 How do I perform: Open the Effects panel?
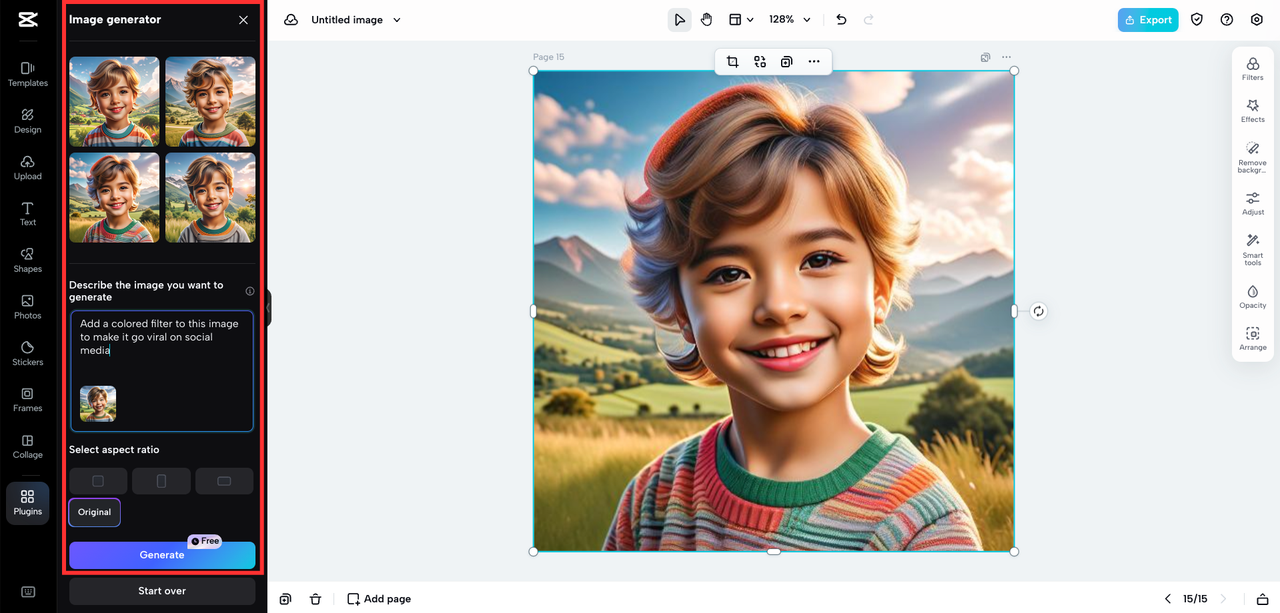(1252, 110)
